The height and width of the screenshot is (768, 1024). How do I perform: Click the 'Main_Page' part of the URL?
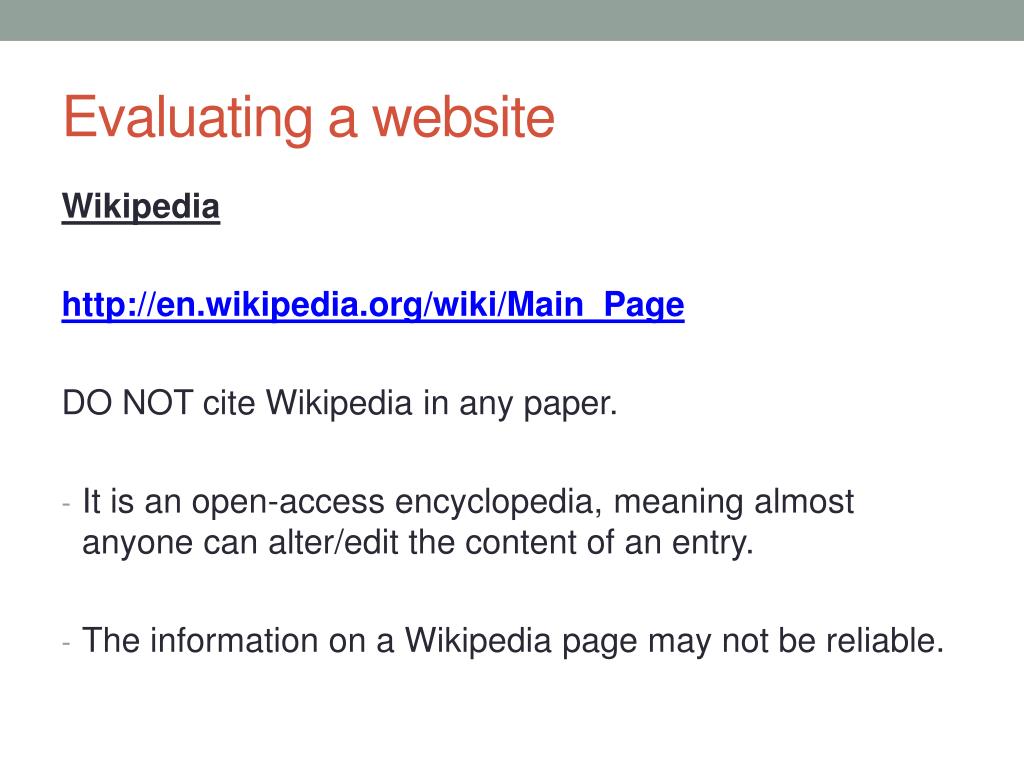[595, 305]
